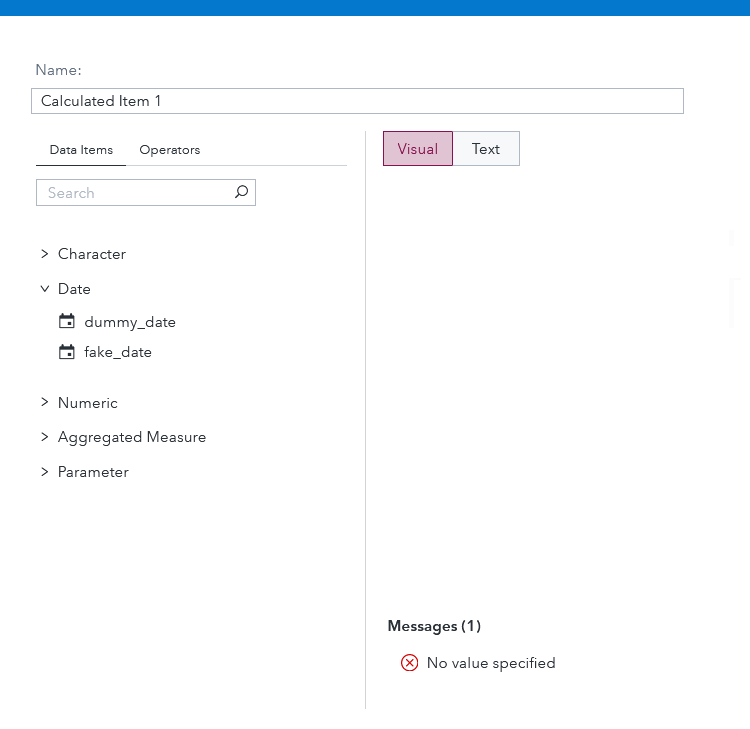Image resolution: width=750 pixels, height=729 pixels.
Task: Click the "No value specified" message
Action: tap(491, 663)
